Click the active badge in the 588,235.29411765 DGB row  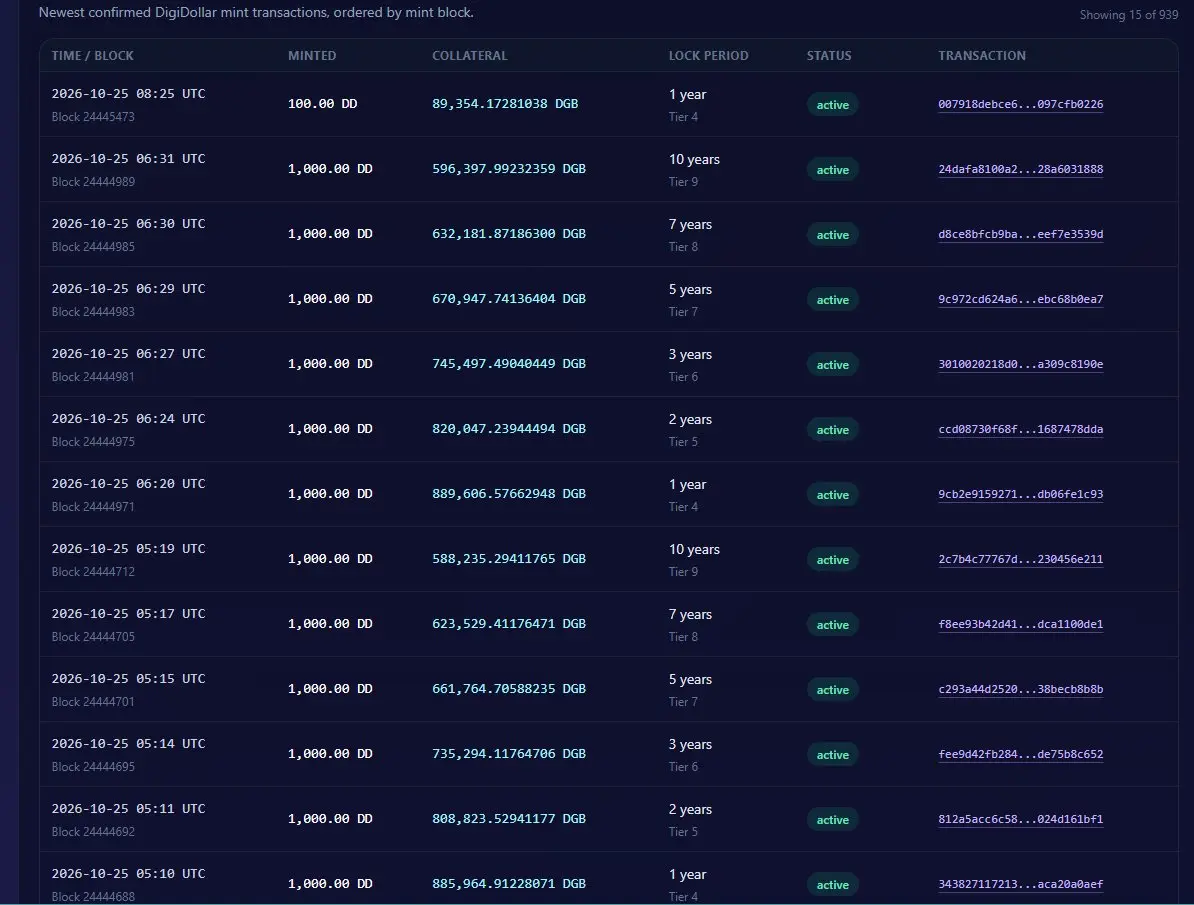coord(832,560)
